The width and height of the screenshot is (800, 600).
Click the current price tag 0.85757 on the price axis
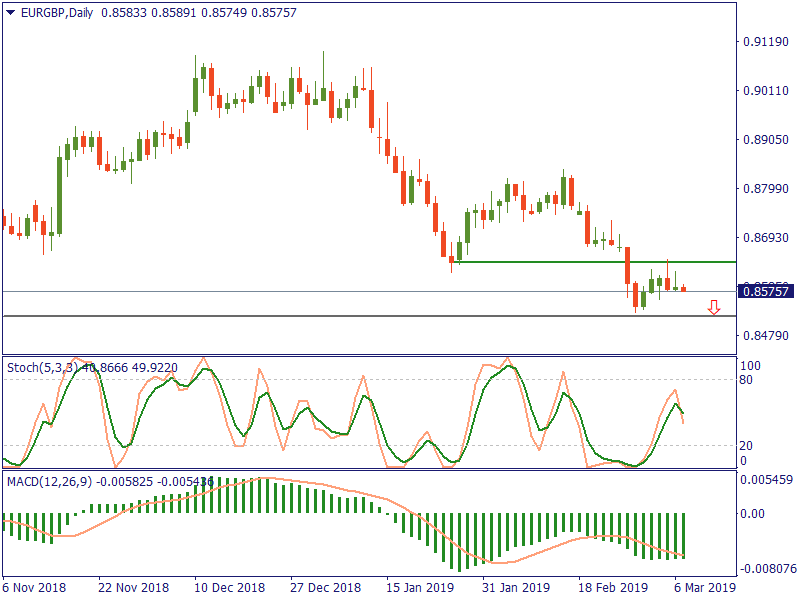[766, 291]
